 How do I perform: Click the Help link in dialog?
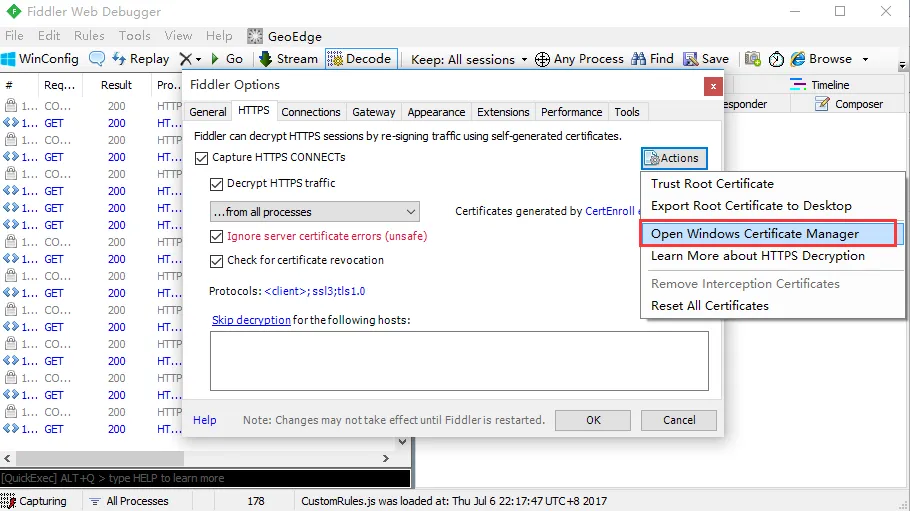click(204, 420)
